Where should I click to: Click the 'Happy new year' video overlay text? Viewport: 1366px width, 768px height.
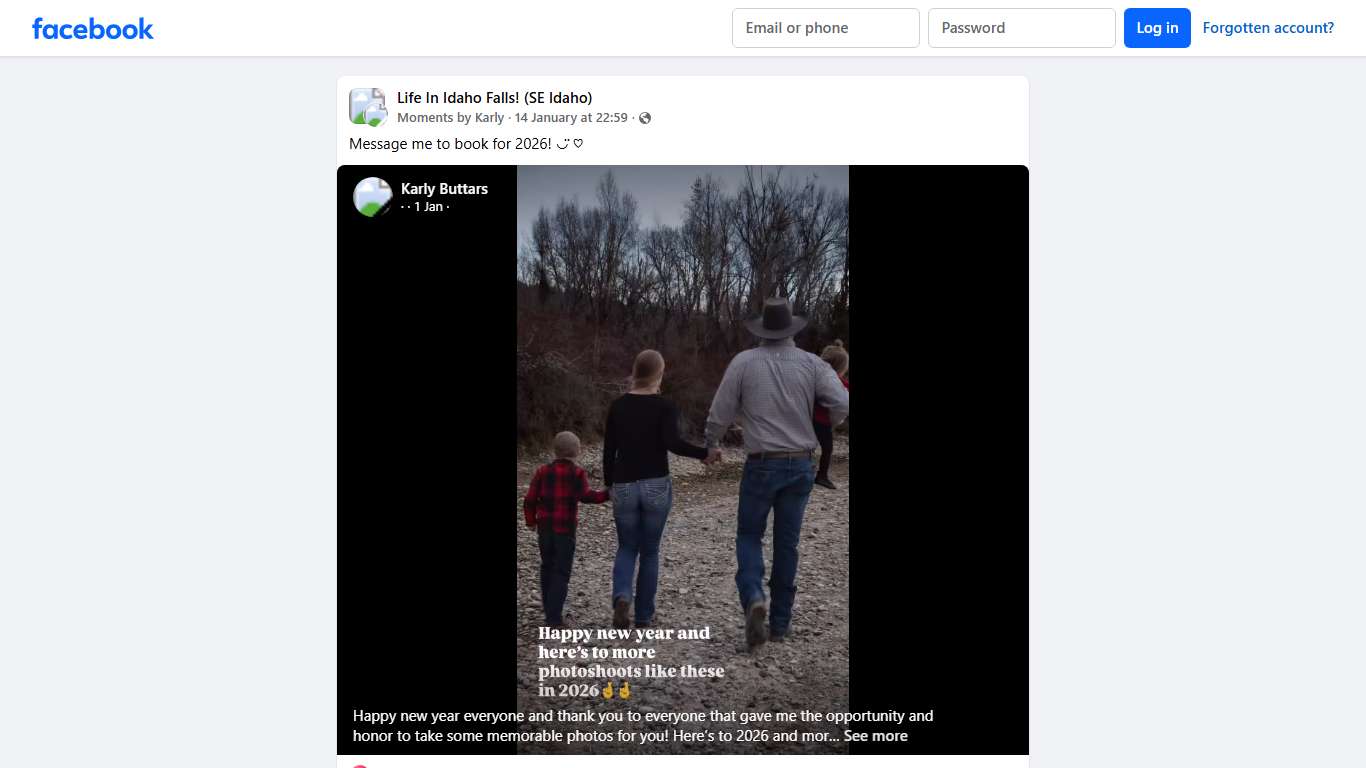624,652
